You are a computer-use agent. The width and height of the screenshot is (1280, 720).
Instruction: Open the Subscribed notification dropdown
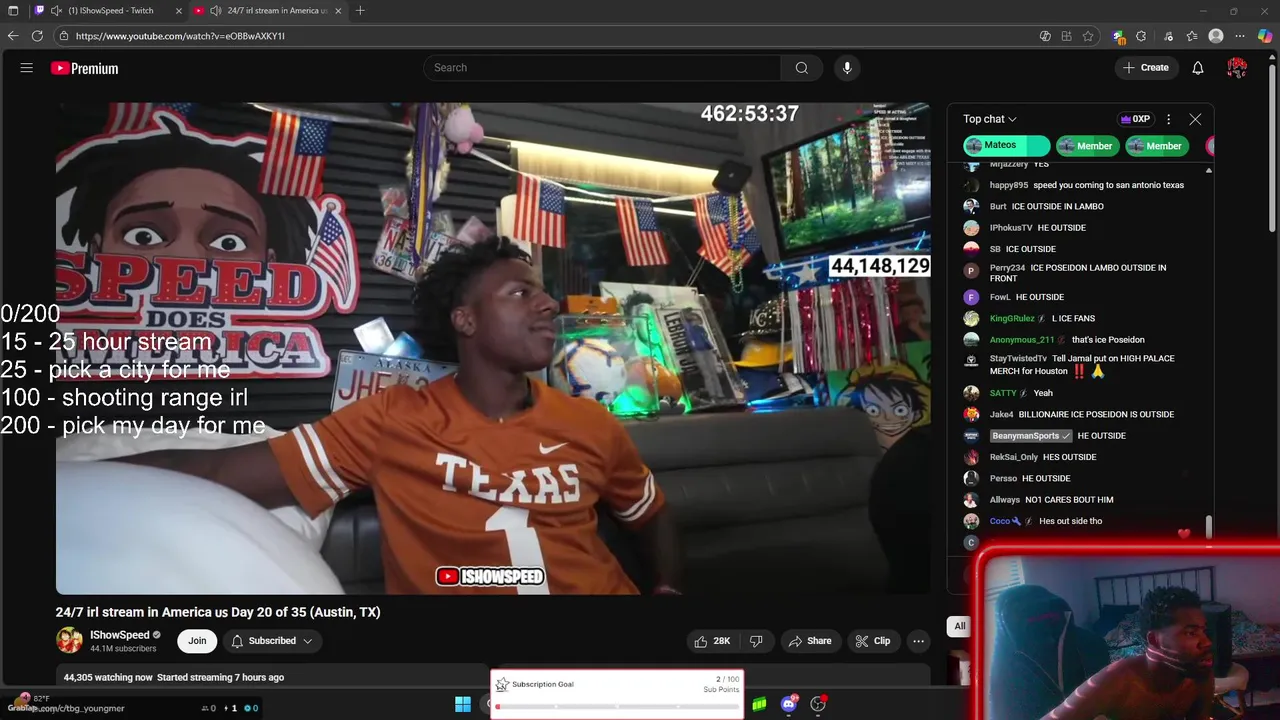pyautogui.click(x=273, y=641)
